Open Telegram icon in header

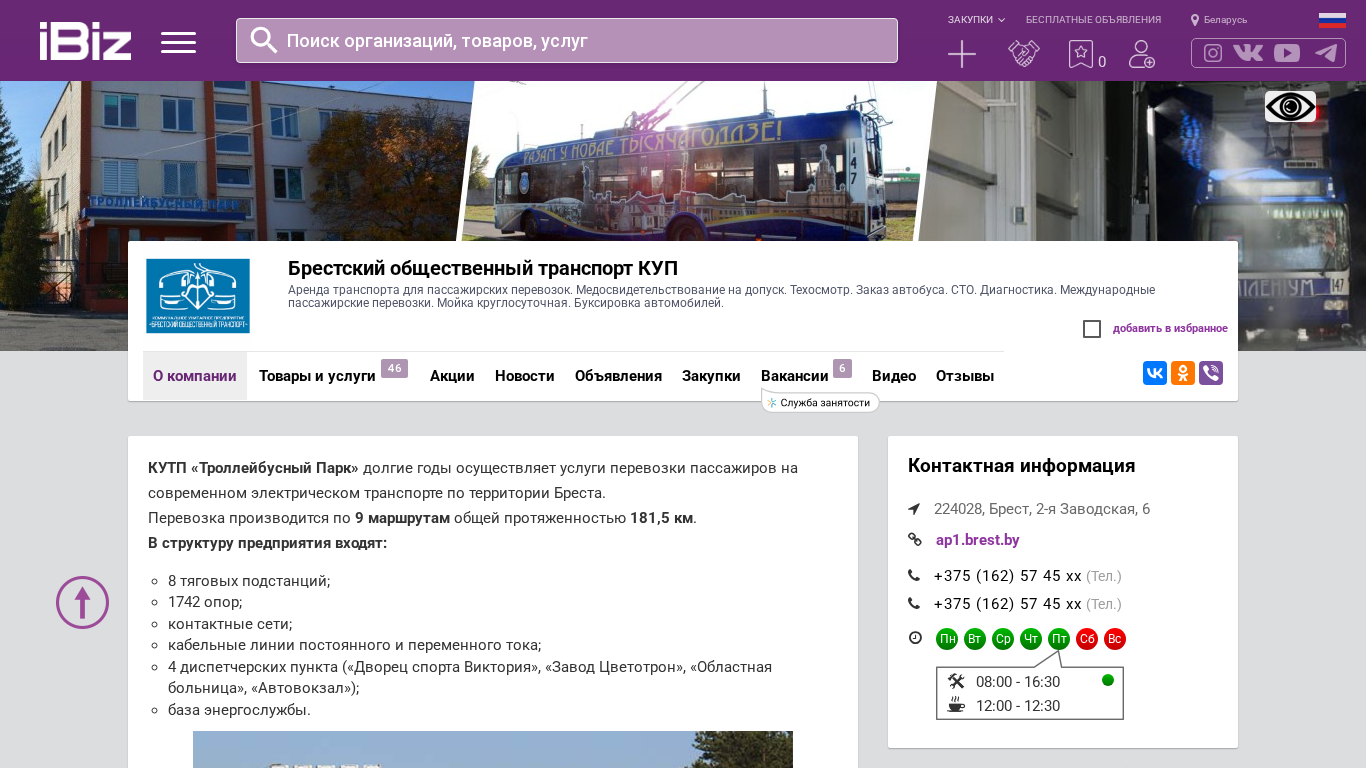click(x=1326, y=53)
